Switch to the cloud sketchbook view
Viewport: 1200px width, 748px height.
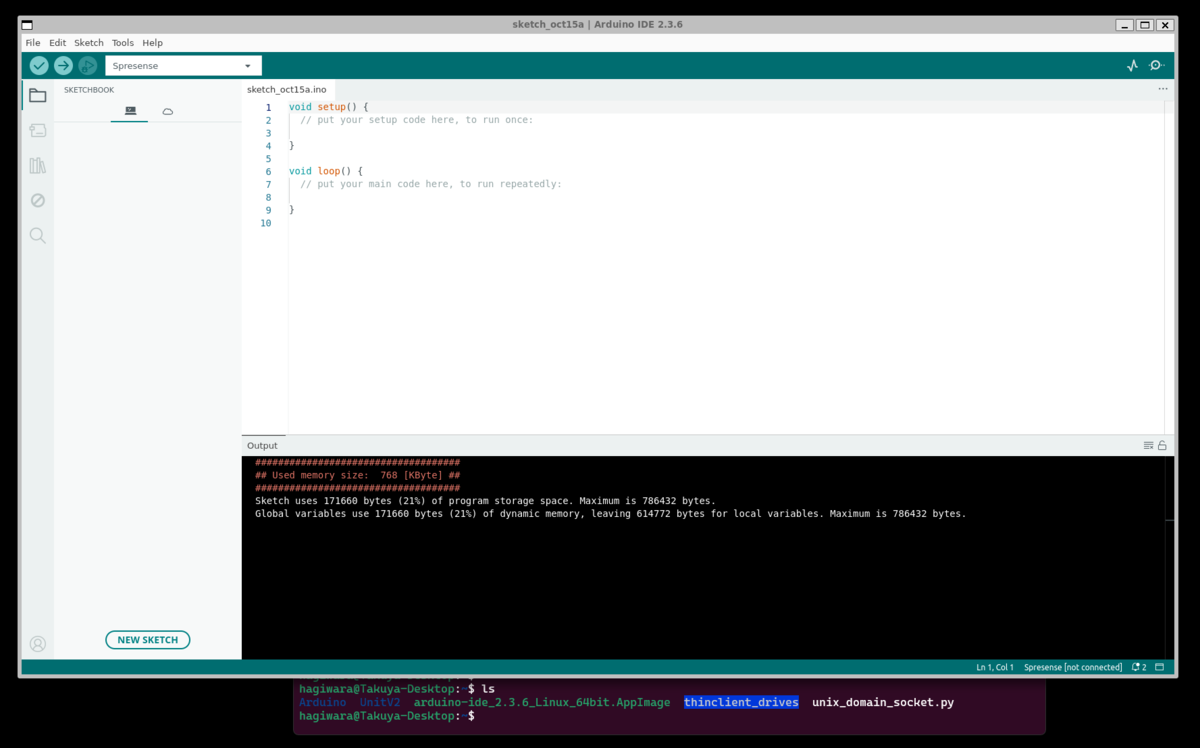tap(167, 111)
